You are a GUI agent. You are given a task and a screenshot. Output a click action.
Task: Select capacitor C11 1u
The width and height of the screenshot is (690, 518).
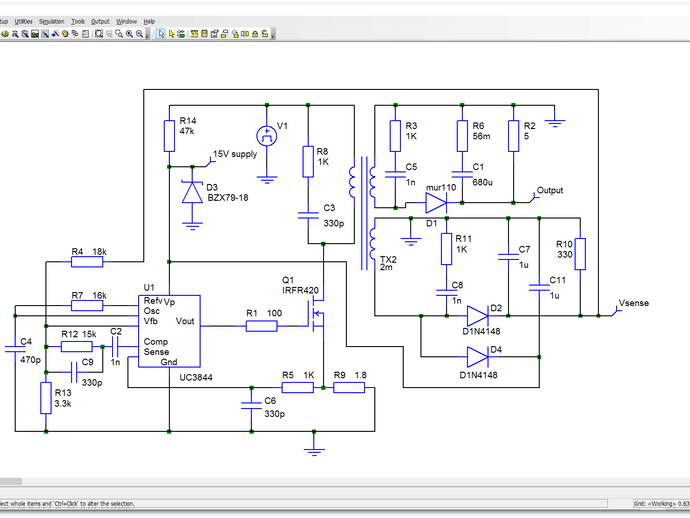pyautogui.click(x=539, y=288)
